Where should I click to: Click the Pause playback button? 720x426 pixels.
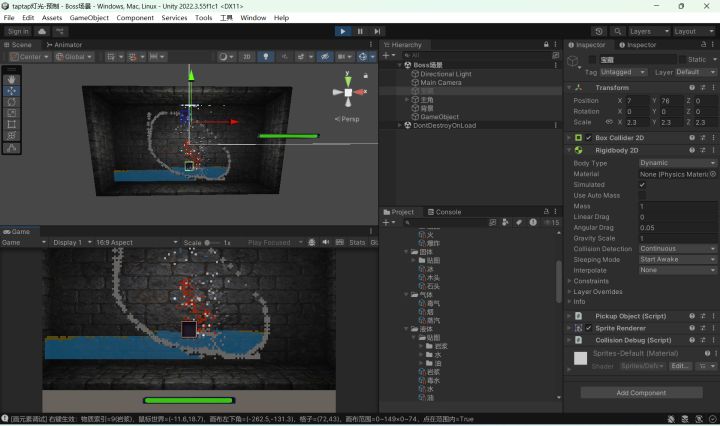(360, 31)
